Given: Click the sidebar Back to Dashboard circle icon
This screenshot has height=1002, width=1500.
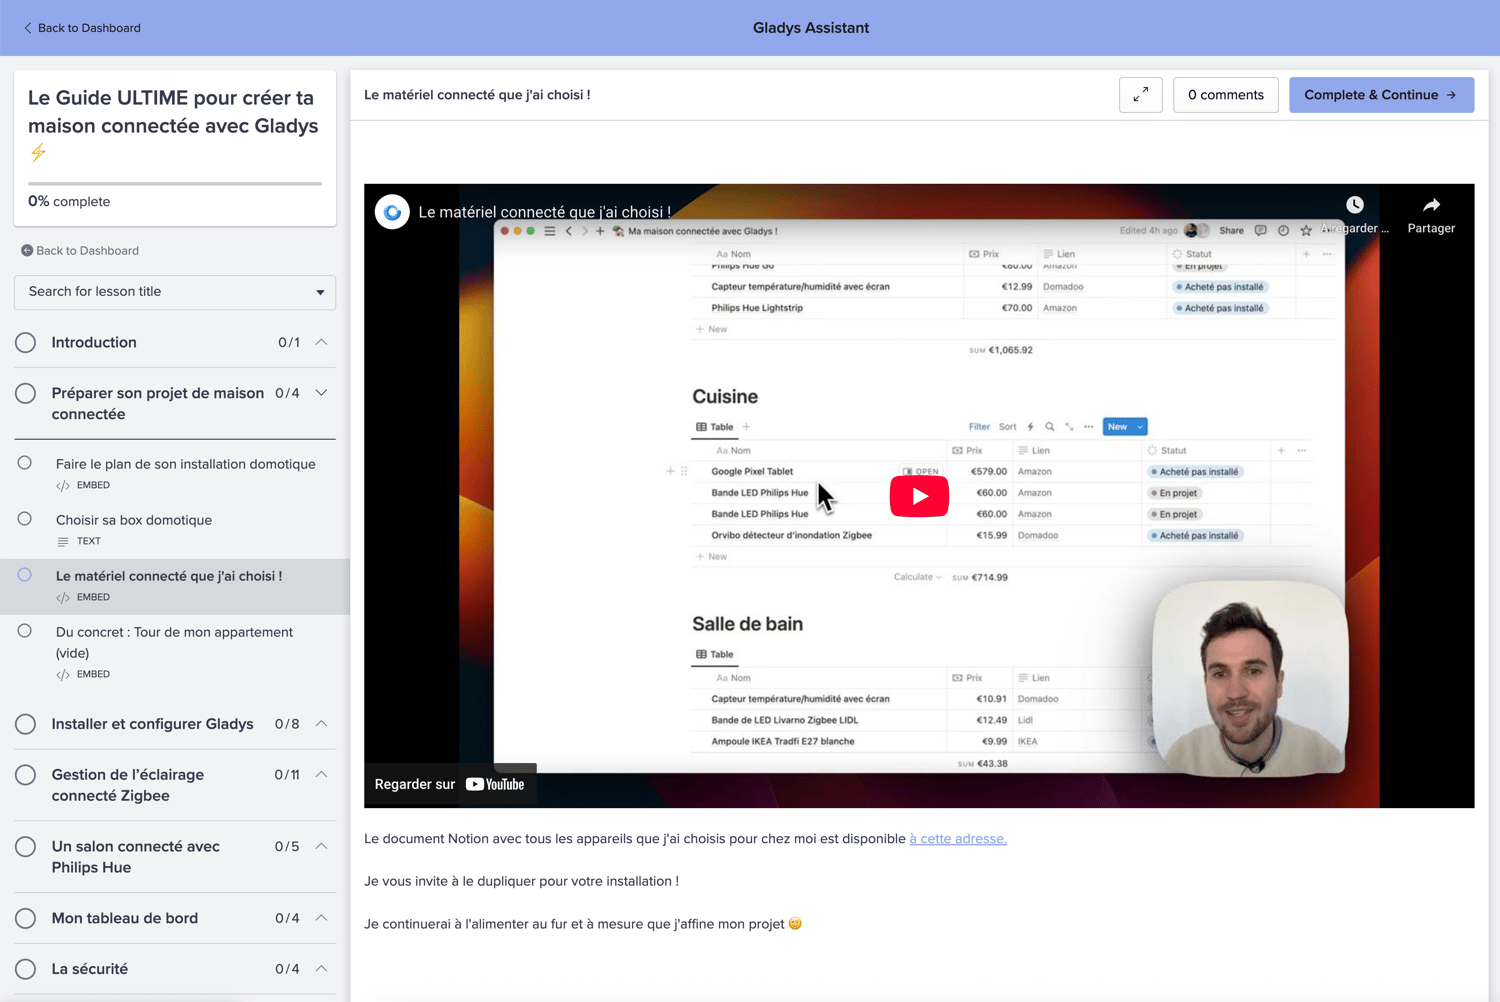Looking at the screenshot, I should [27, 251].
